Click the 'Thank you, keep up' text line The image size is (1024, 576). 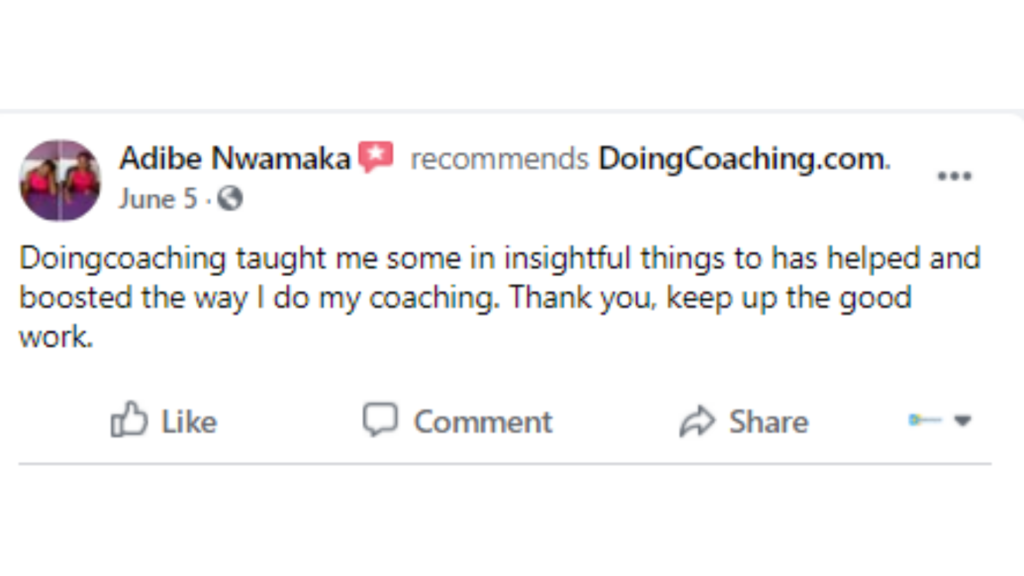(x=465, y=298)
